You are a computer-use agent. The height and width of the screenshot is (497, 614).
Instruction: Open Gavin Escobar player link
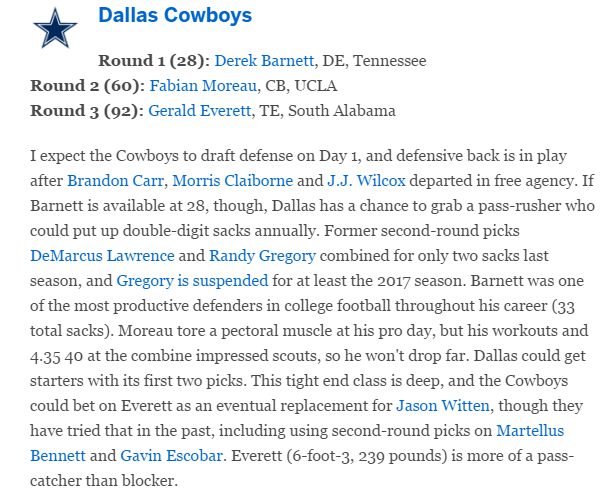(x=172, y=456)
